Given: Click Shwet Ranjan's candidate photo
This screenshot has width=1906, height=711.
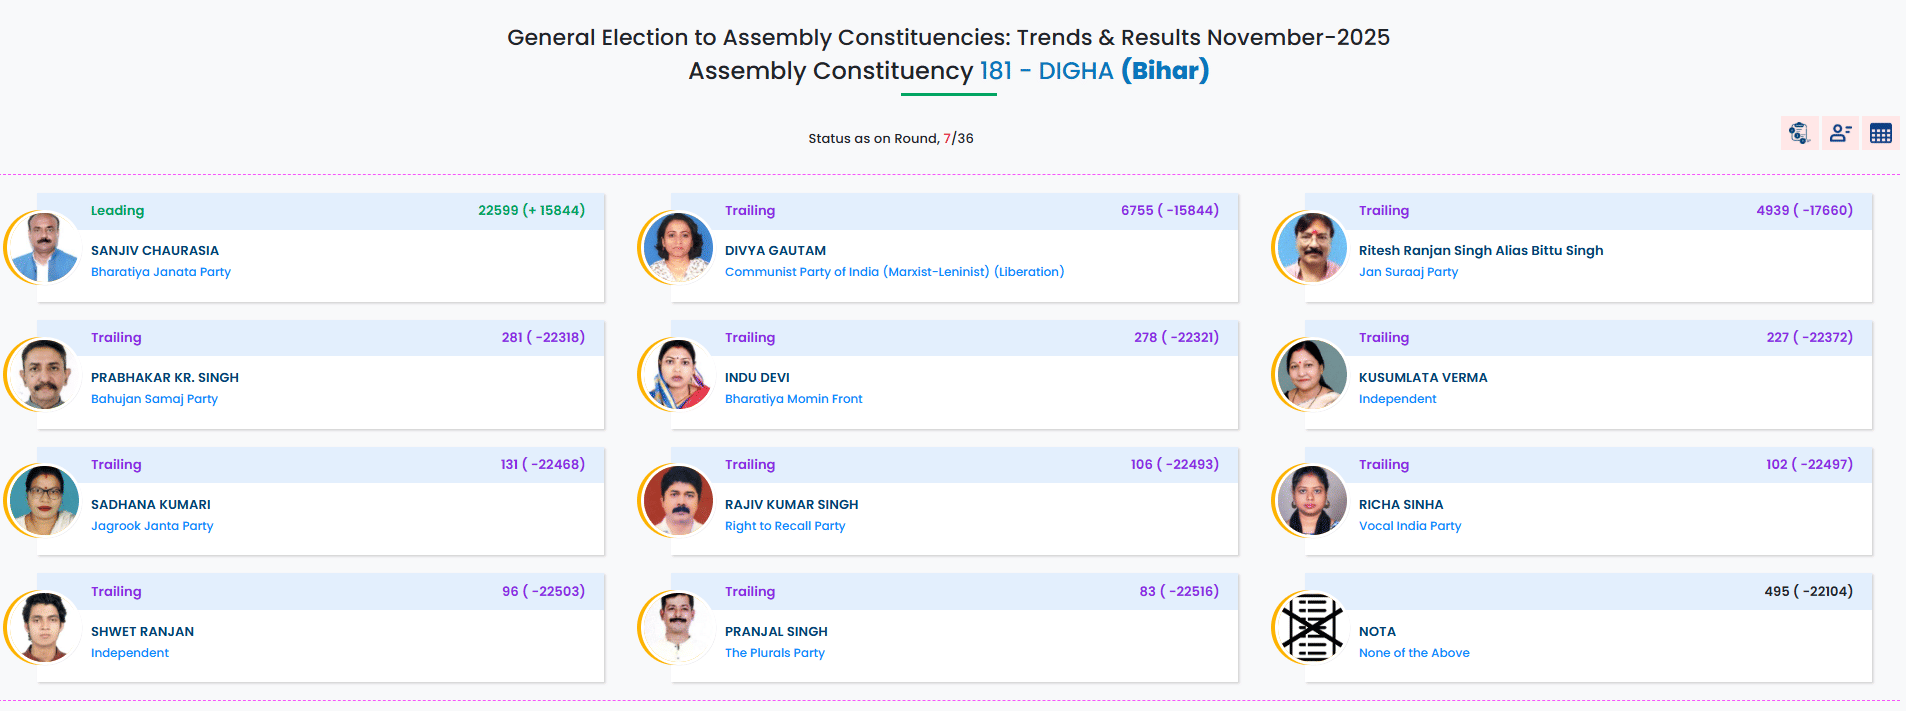Looking at the screenshot, I should click(x=44, y=628).
